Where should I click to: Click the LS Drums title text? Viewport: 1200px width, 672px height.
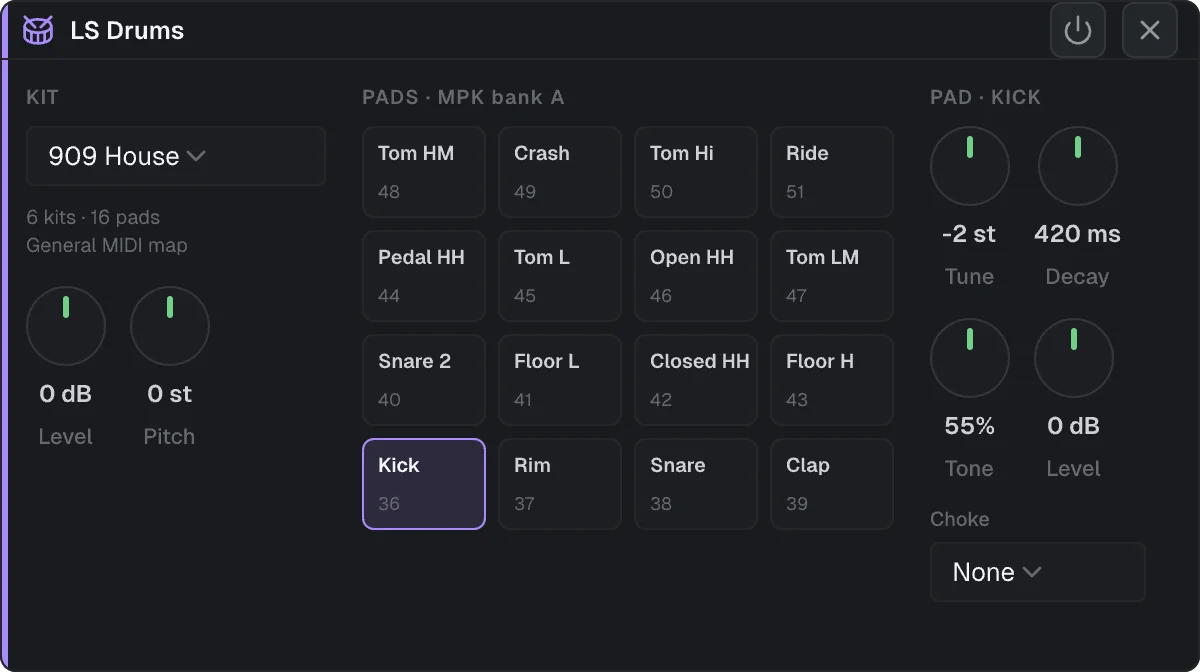[127, 30]
